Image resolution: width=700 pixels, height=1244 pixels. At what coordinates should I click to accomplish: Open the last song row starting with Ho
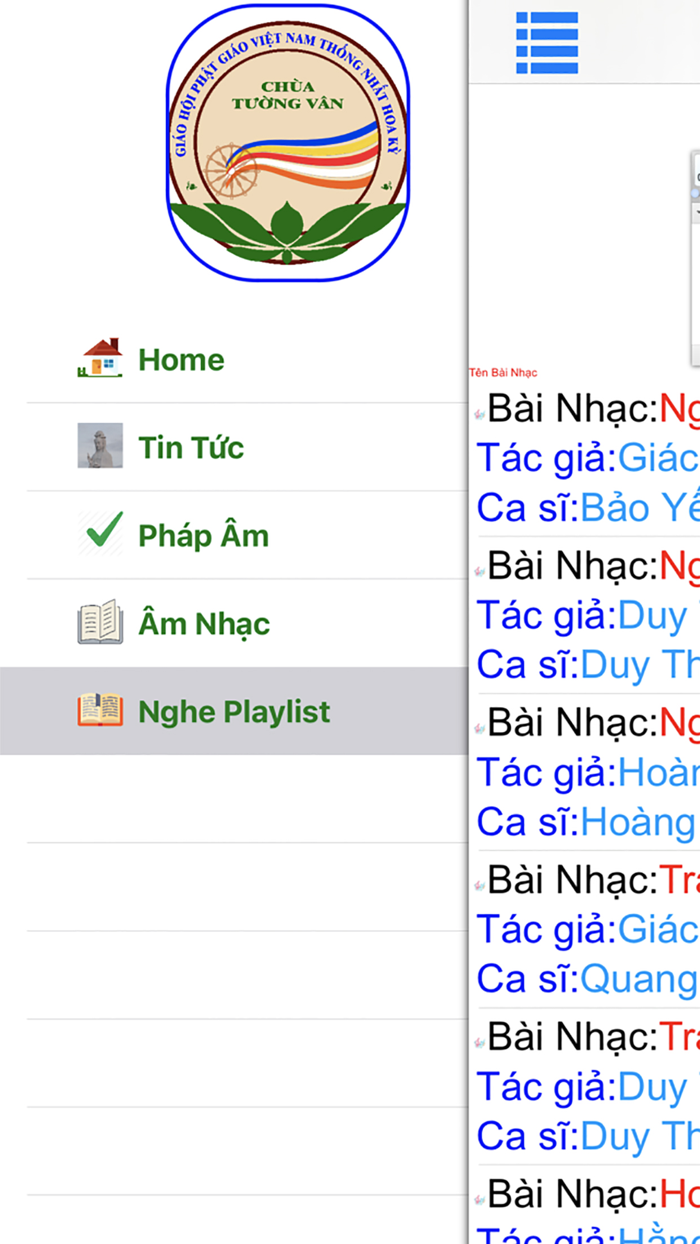click(678, 1193)
